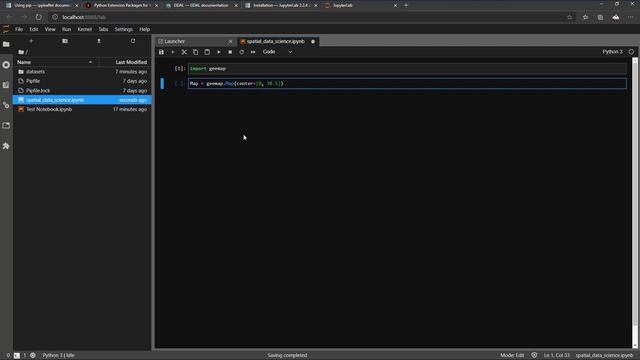Open the Running Terminals and Kernels panel
The image size is (640, 360).
tap(6, 65)
